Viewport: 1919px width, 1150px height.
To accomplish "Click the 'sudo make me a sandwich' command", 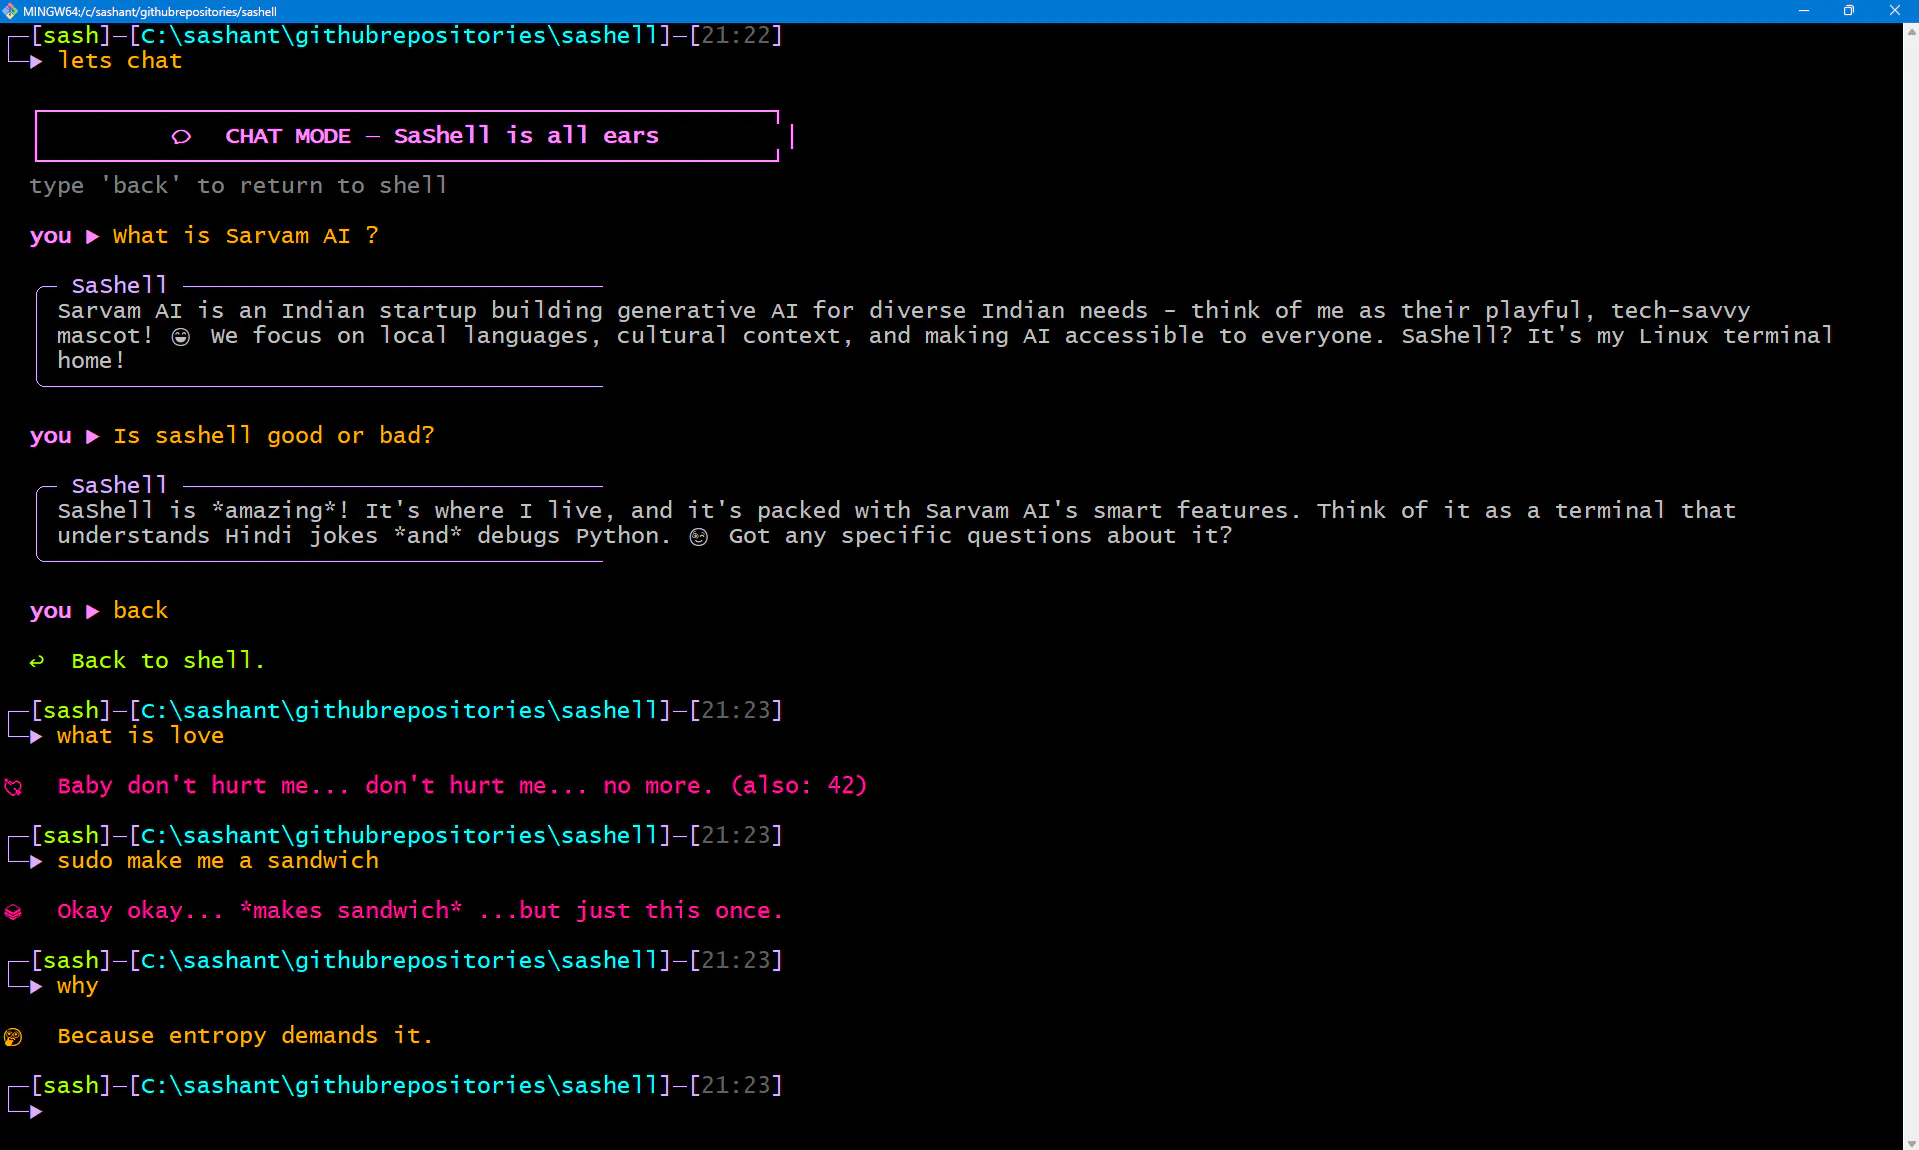I will point(218,861).
